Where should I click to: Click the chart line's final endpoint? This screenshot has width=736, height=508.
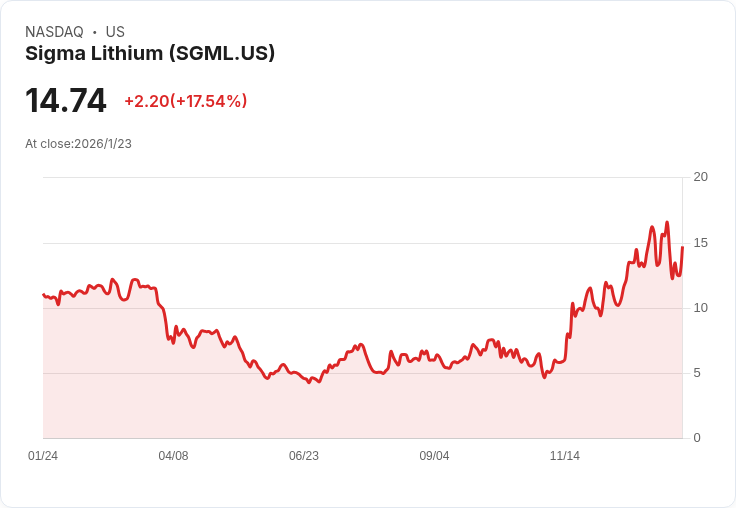[x=682, y=247]
